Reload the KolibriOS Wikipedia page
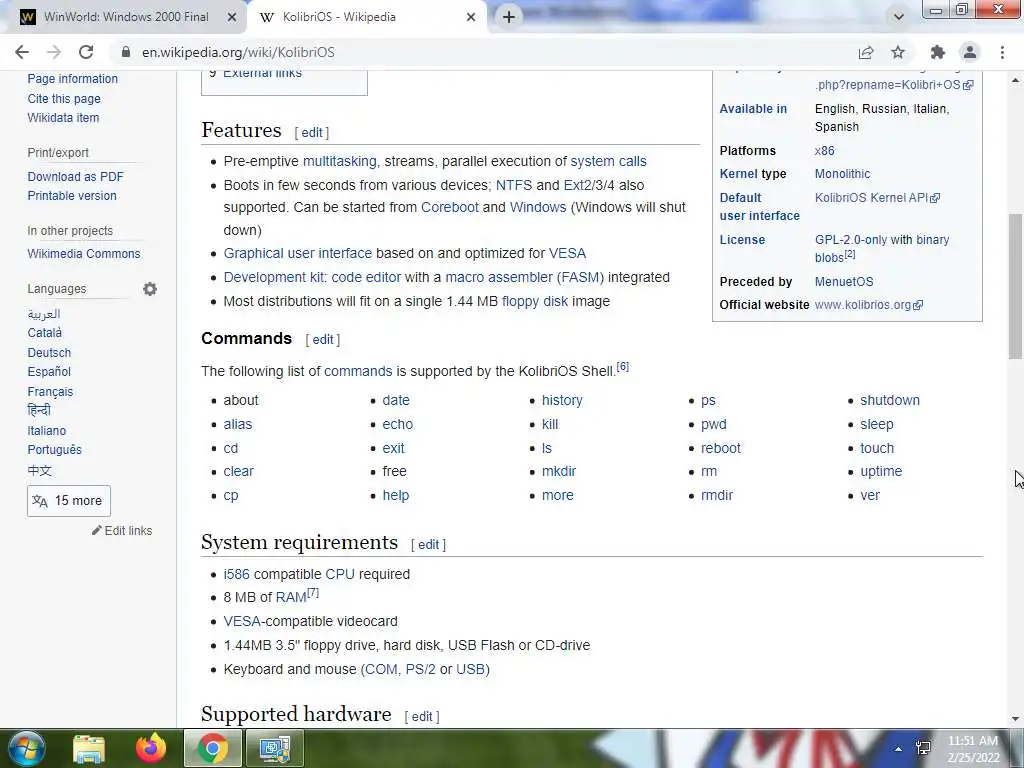 (x=86, y=52)
